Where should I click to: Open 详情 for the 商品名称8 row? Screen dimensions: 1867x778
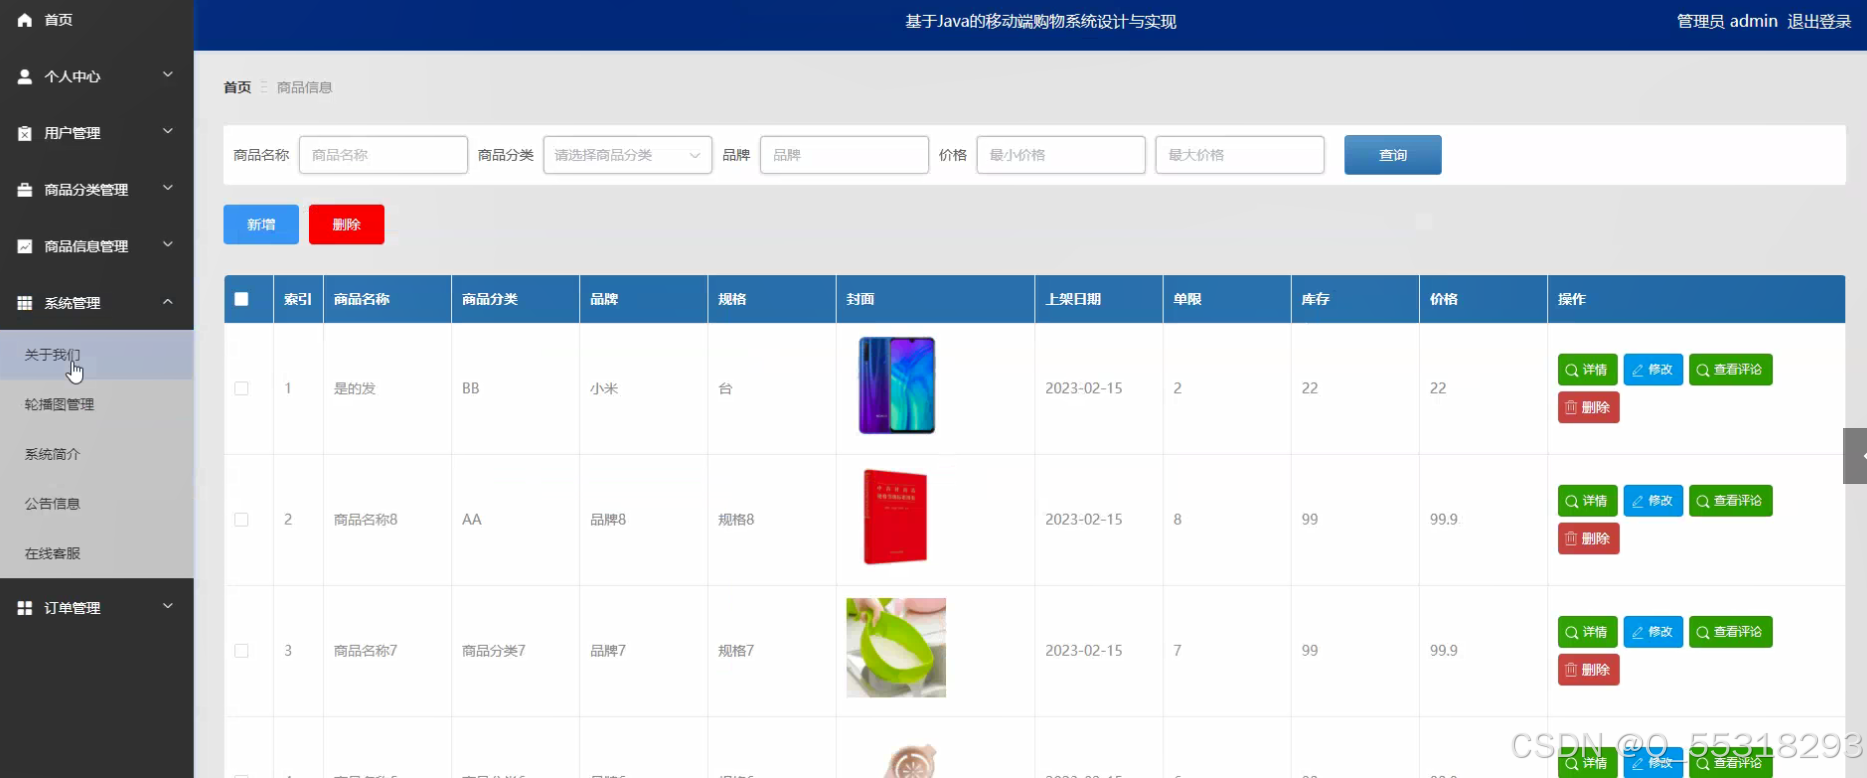[x=1587, y=501]
